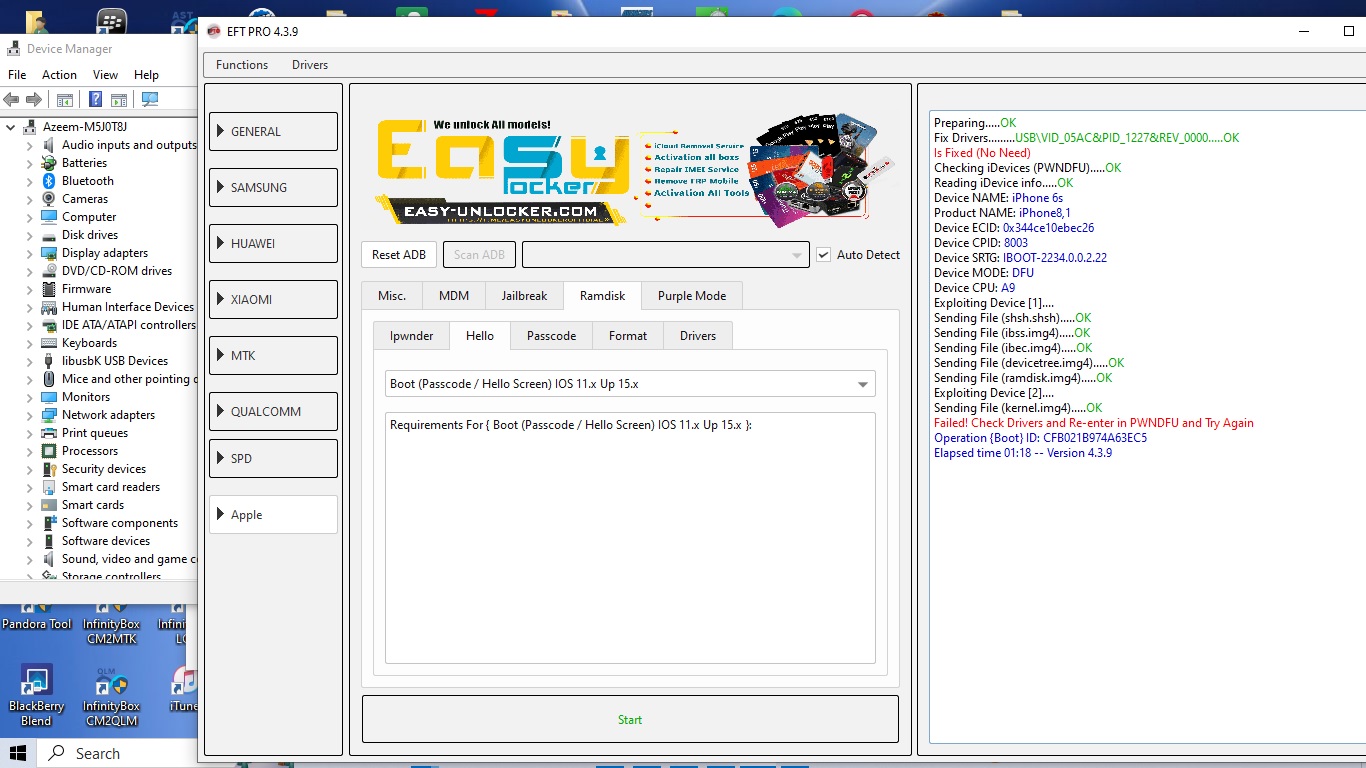
Task: Expand the Smart card readers node
Action: (x=30, y=487)
